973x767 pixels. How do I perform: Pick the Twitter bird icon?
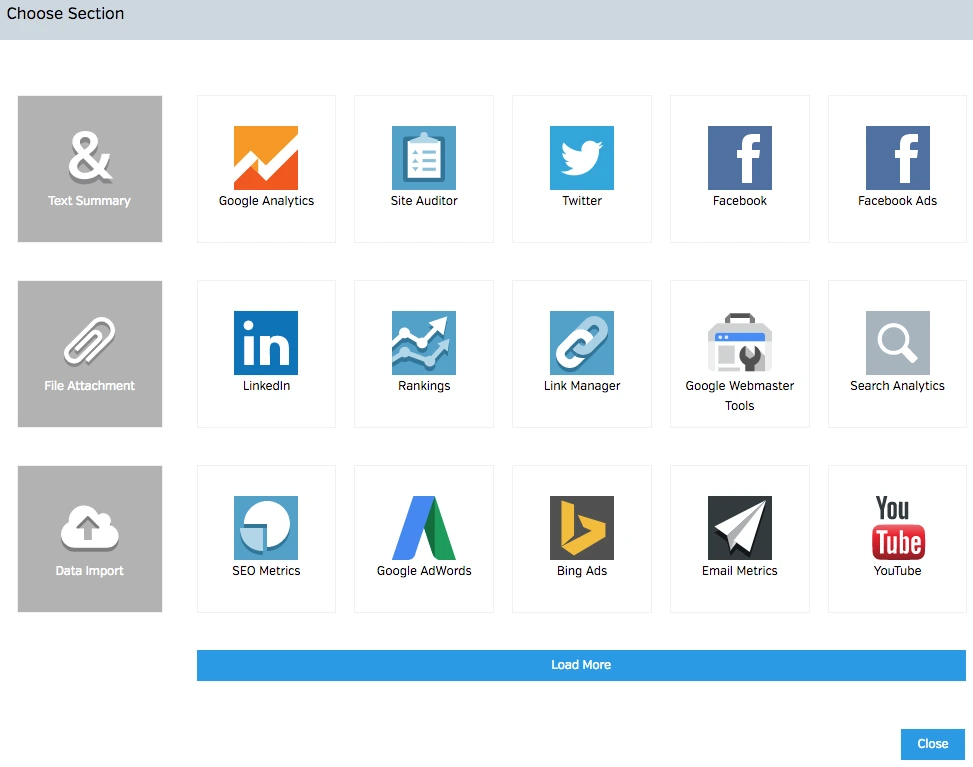click(x=582, y=158)
